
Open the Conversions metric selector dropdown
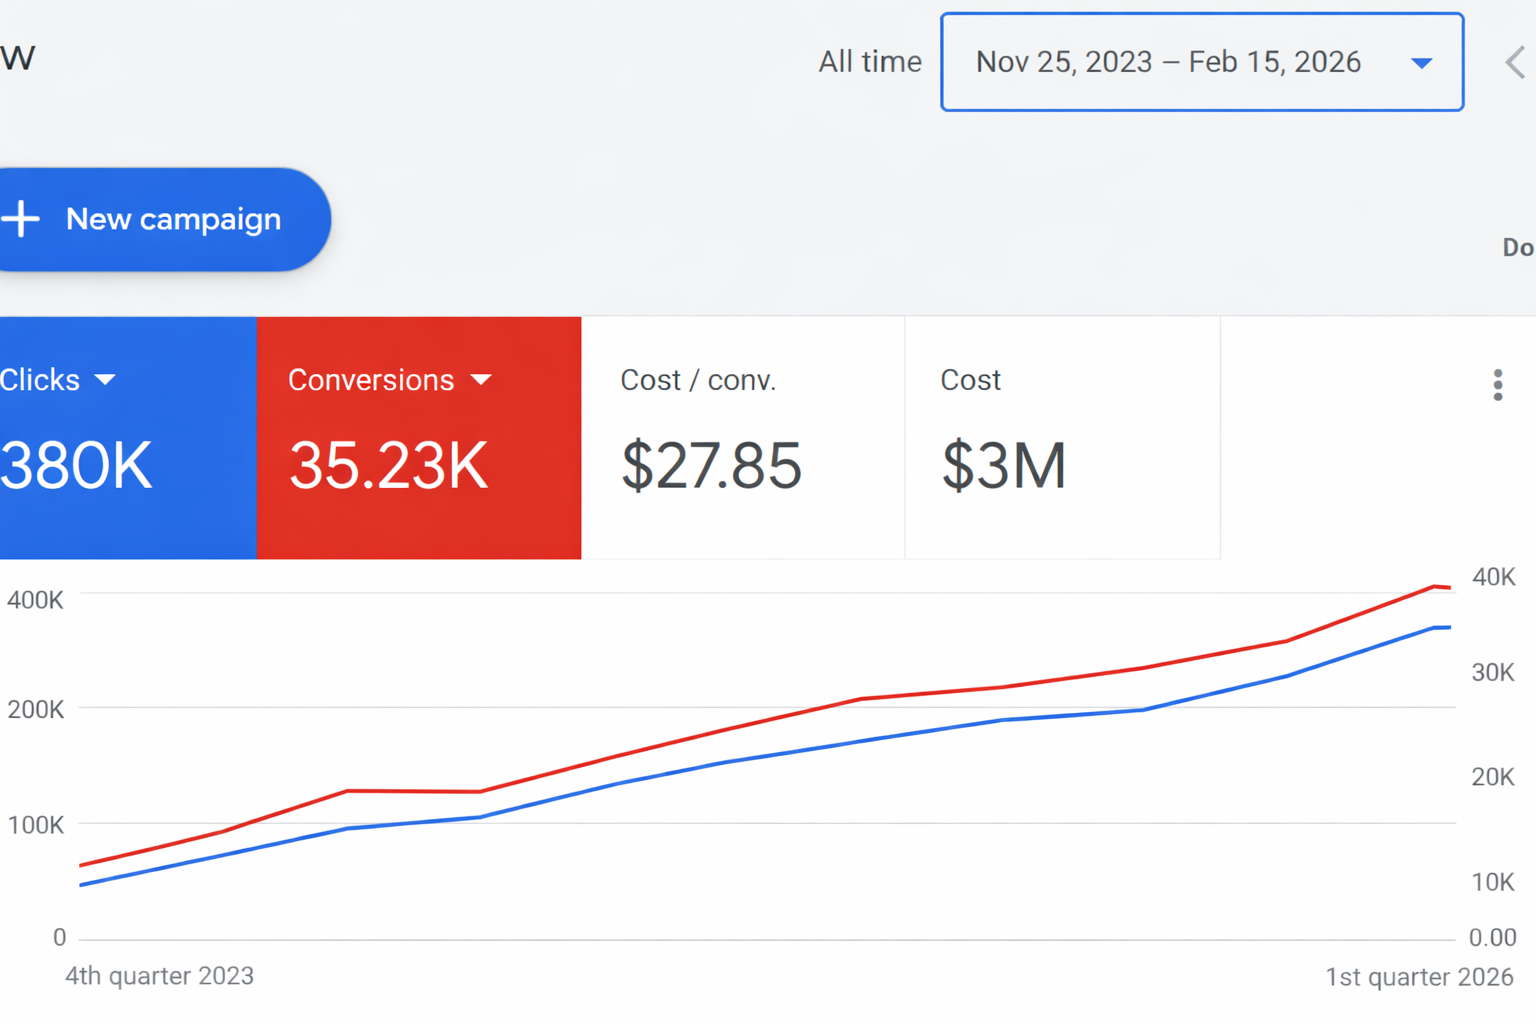point(481,380)
